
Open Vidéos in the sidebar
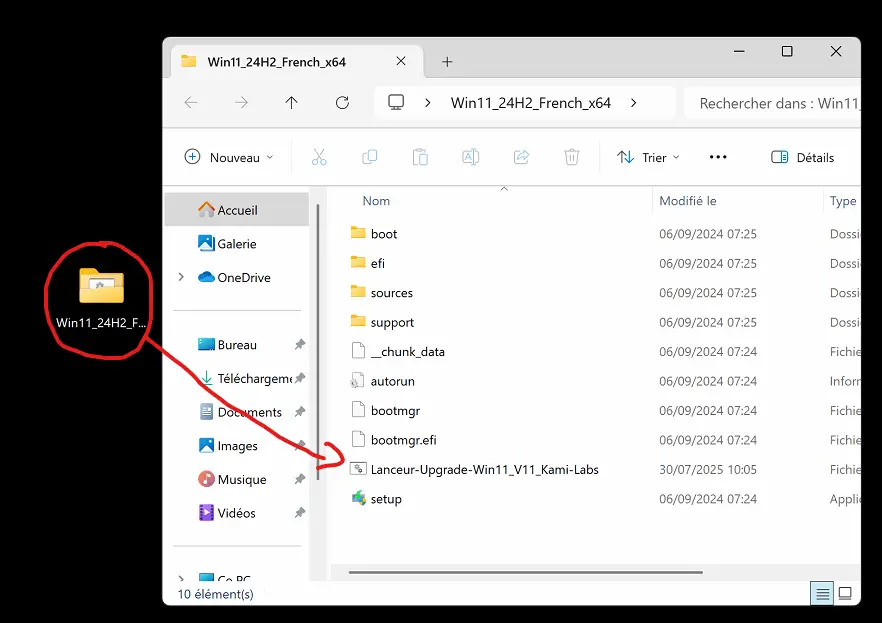click(237, 513)
